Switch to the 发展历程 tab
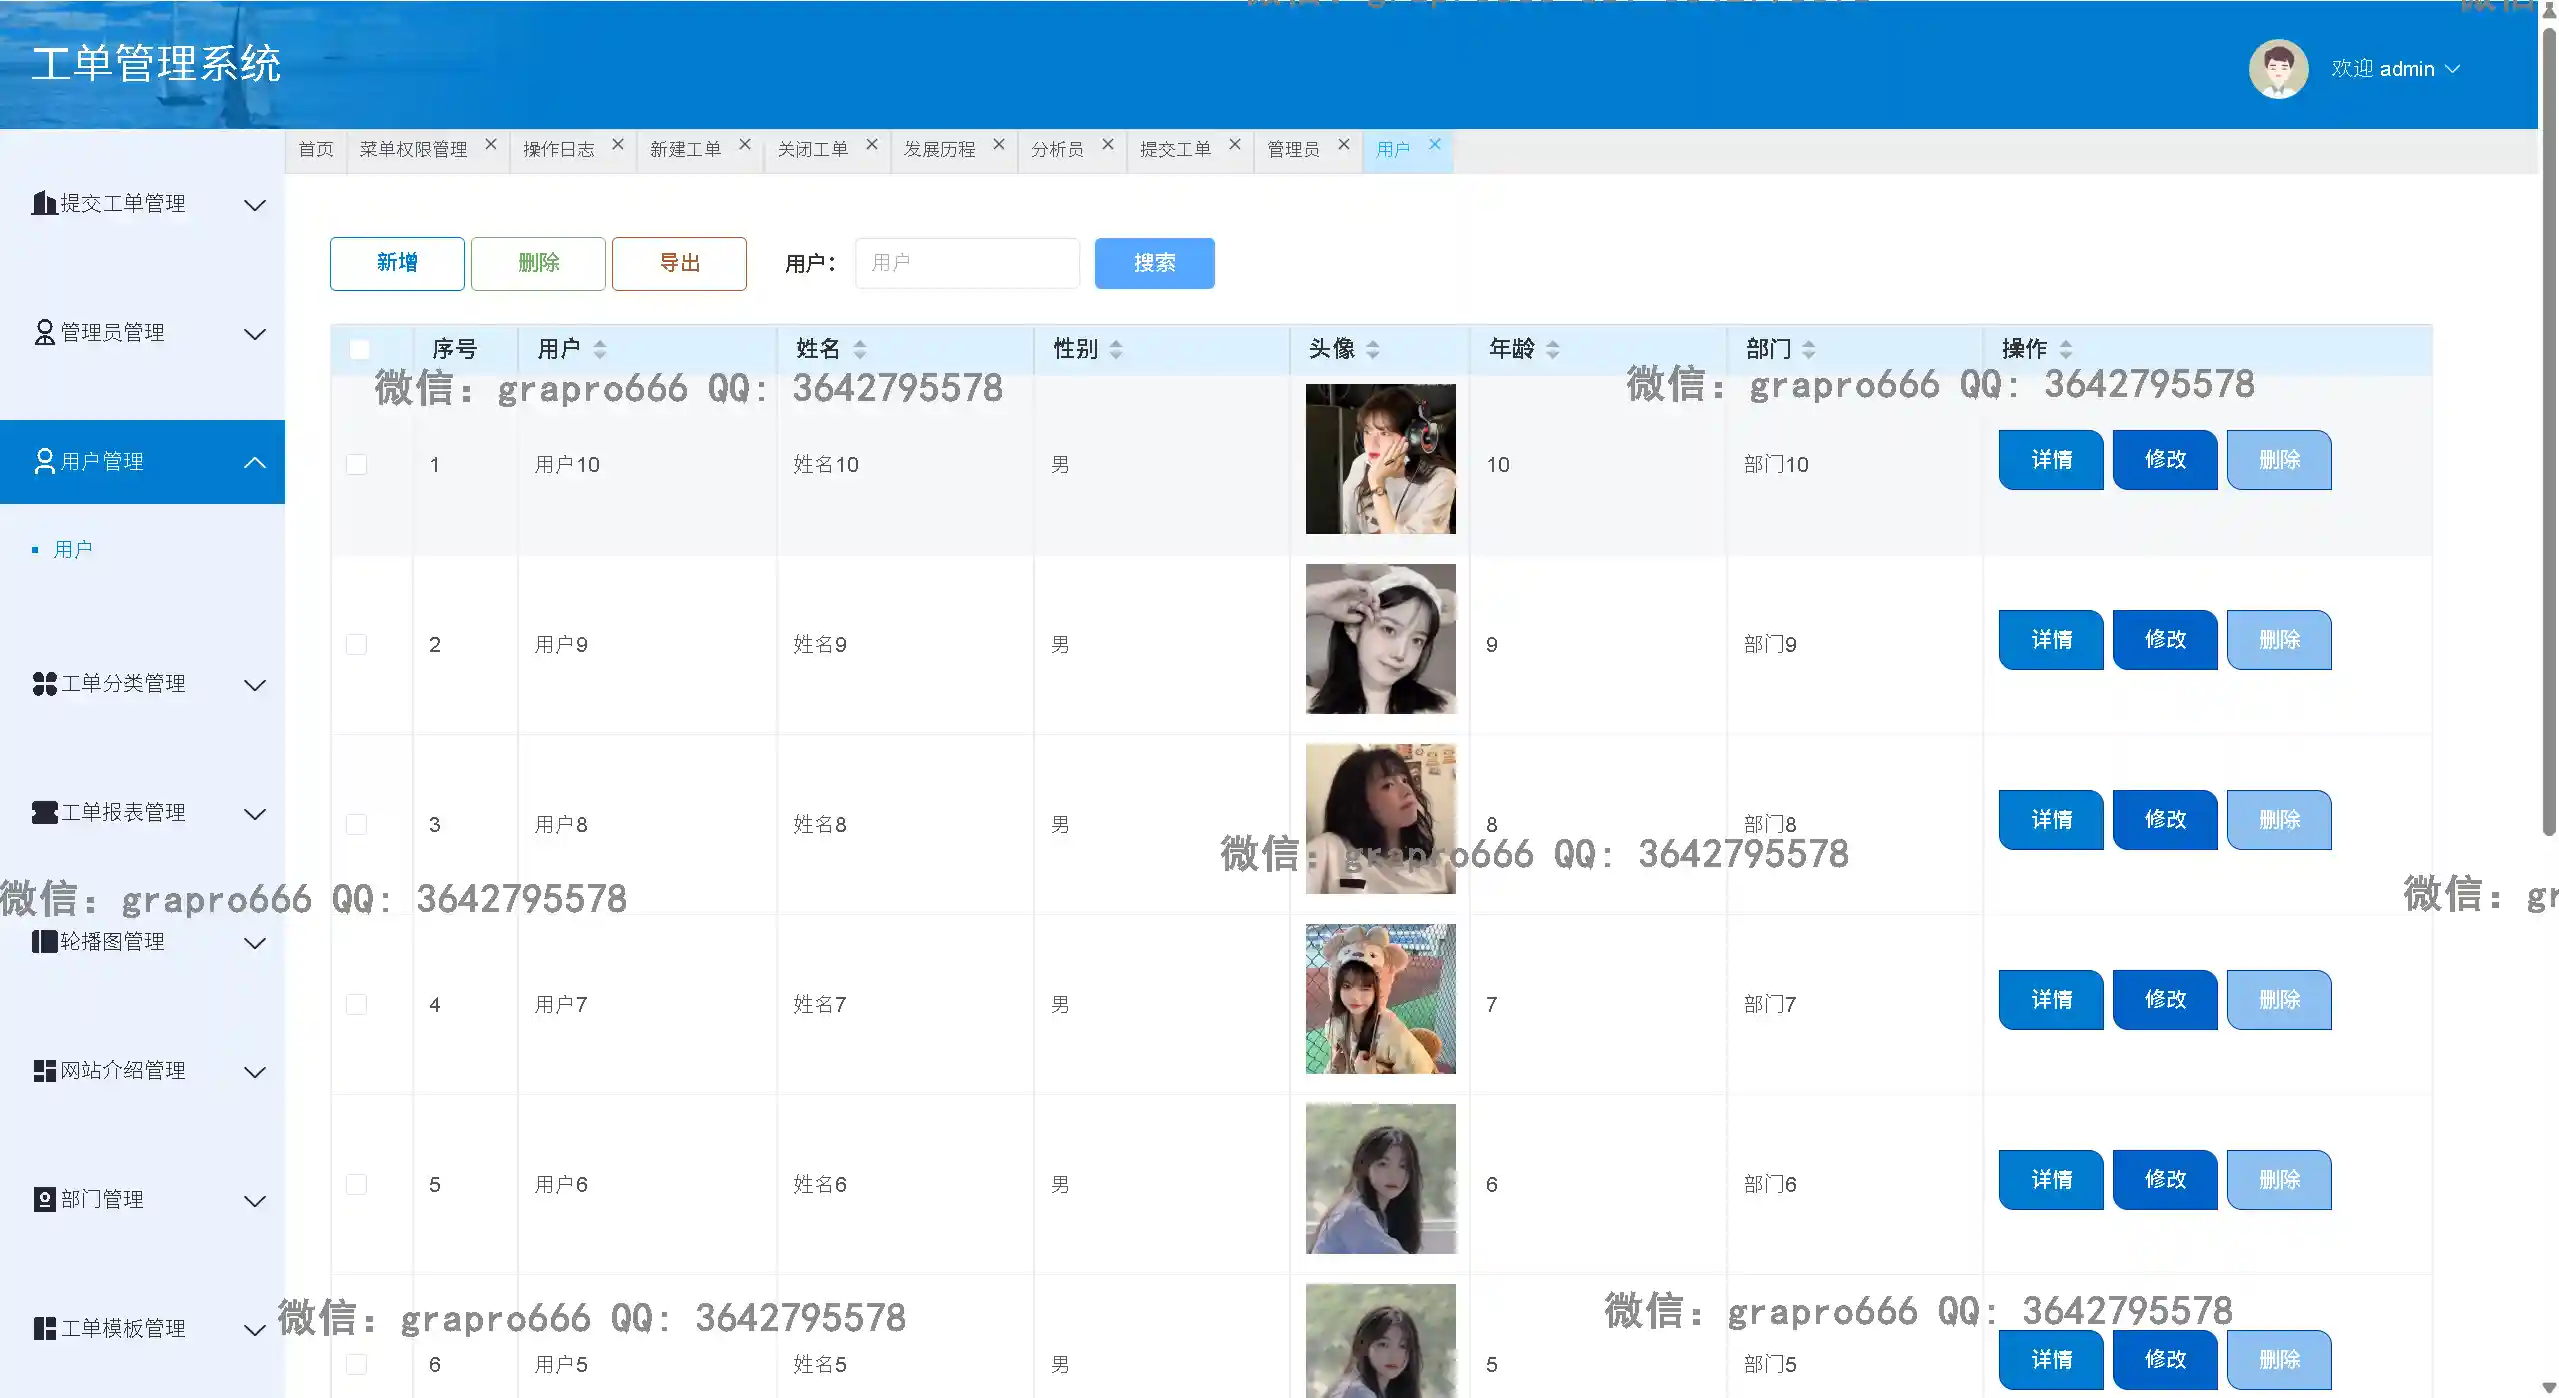 pos(939,149)
